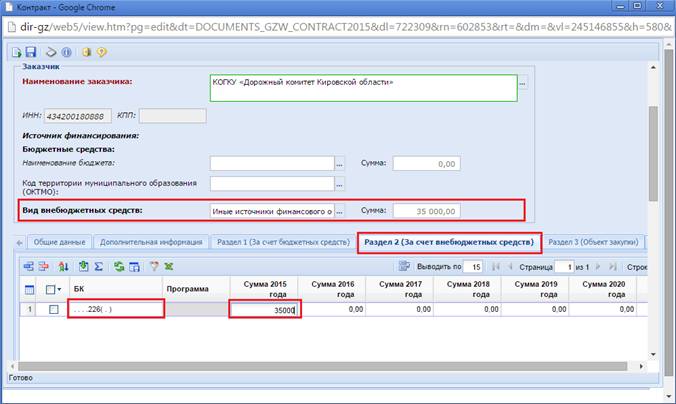Open the ellipsis picker for Наименование бюджета

(340, 164)
